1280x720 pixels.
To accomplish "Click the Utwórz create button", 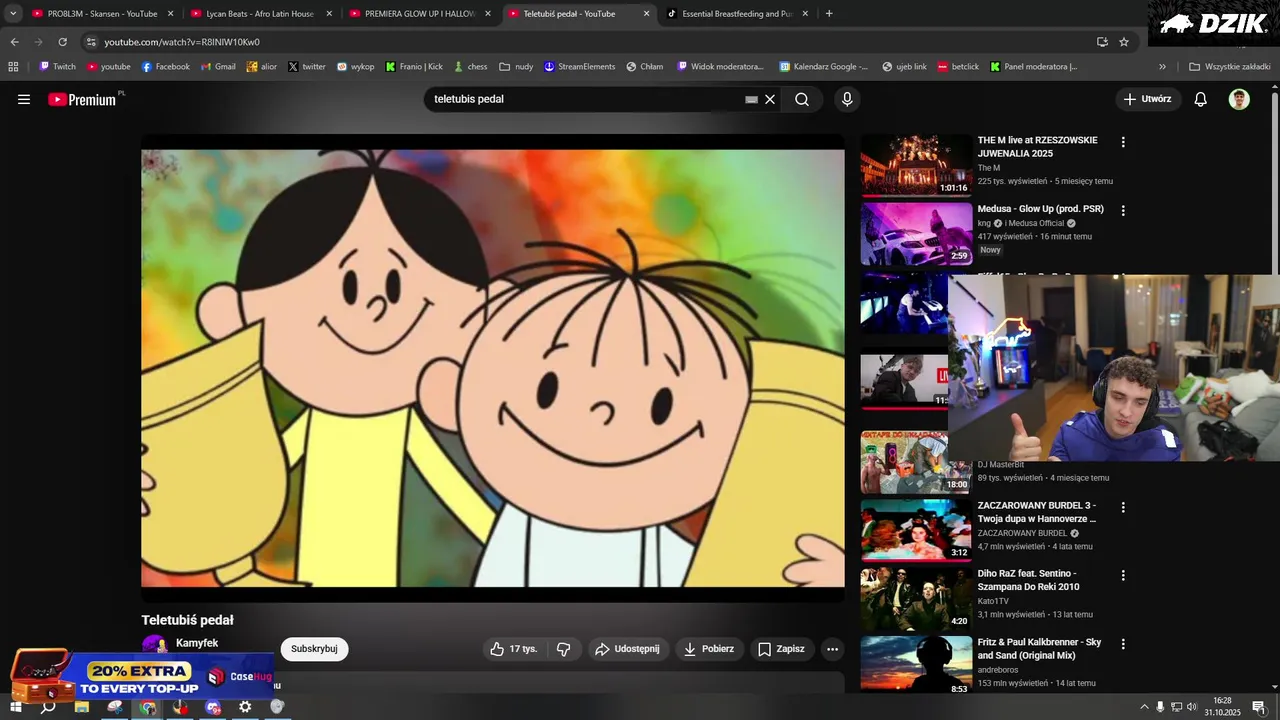I will pyautogui.click(x=1148, y=99).
